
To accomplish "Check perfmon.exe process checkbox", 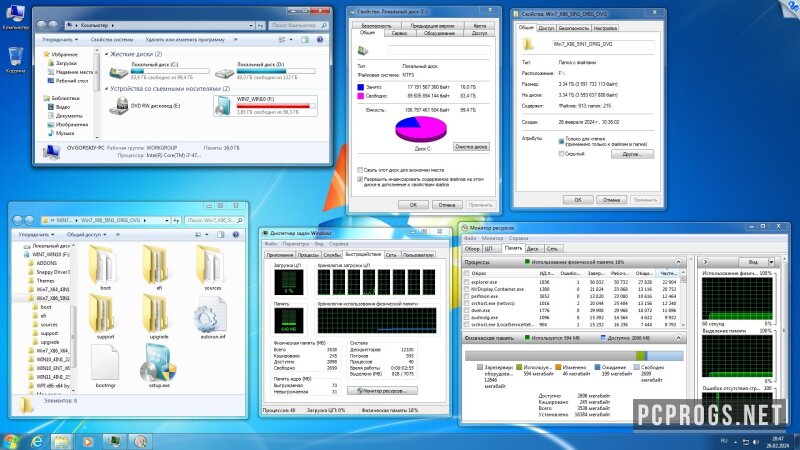I will (x=467, y=296).
